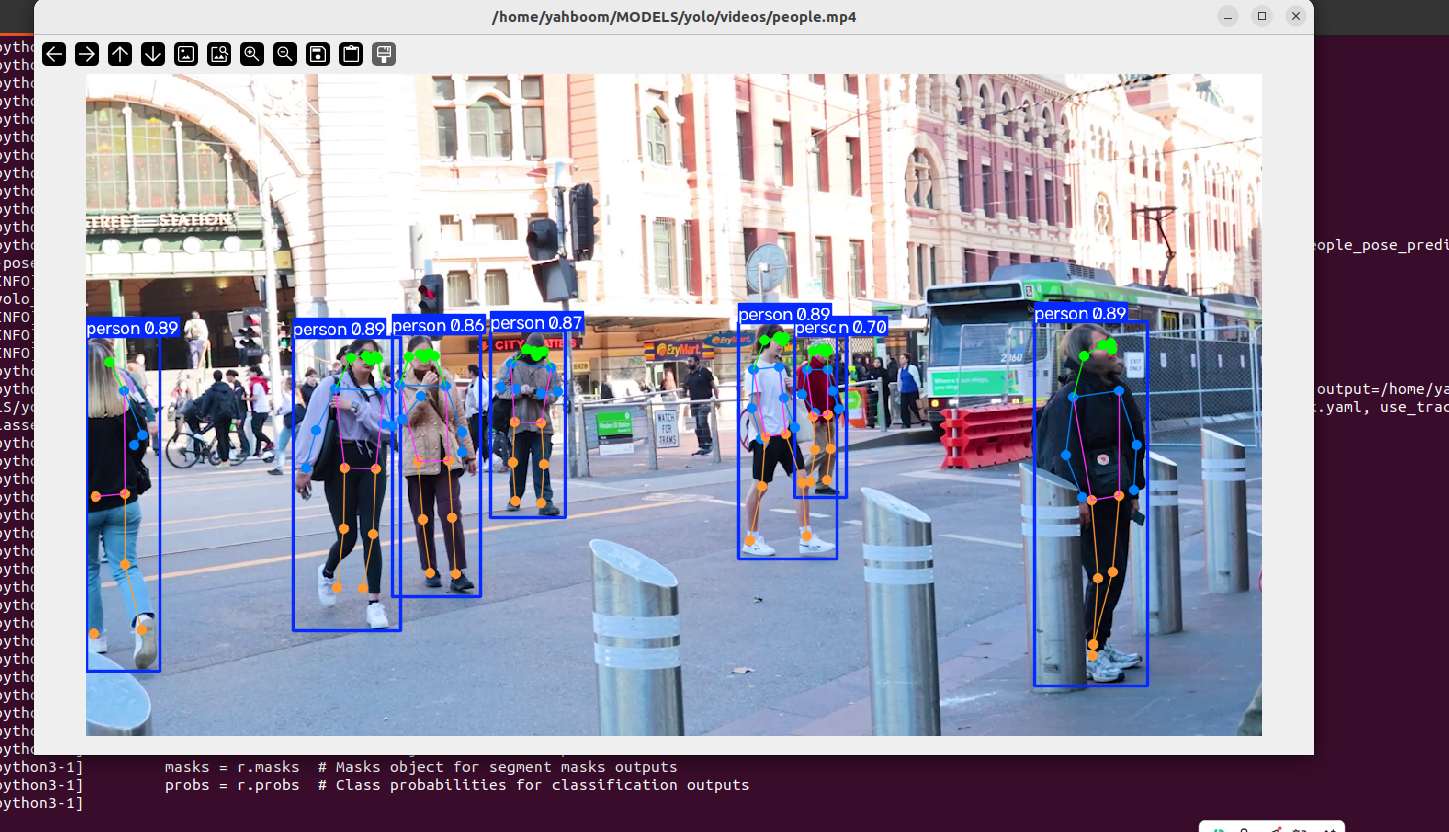The height and width of the screenshot is (832, 1449).
Task: Close the people.mp4 viewer window
Action: pyautogui.click(x=1296, y=16)
